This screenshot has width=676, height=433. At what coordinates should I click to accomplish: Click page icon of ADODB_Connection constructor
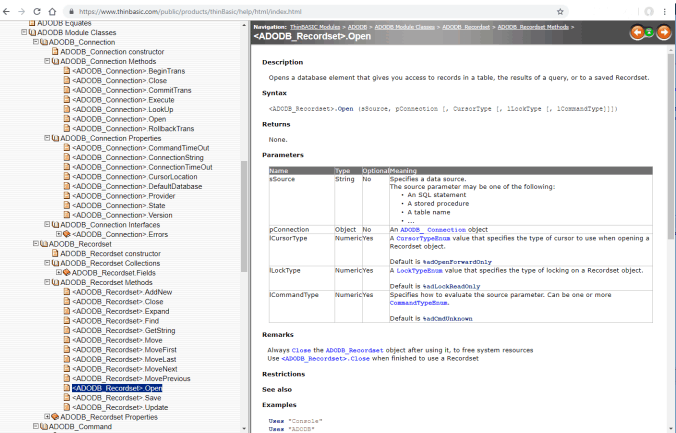[x=55, y=51]
